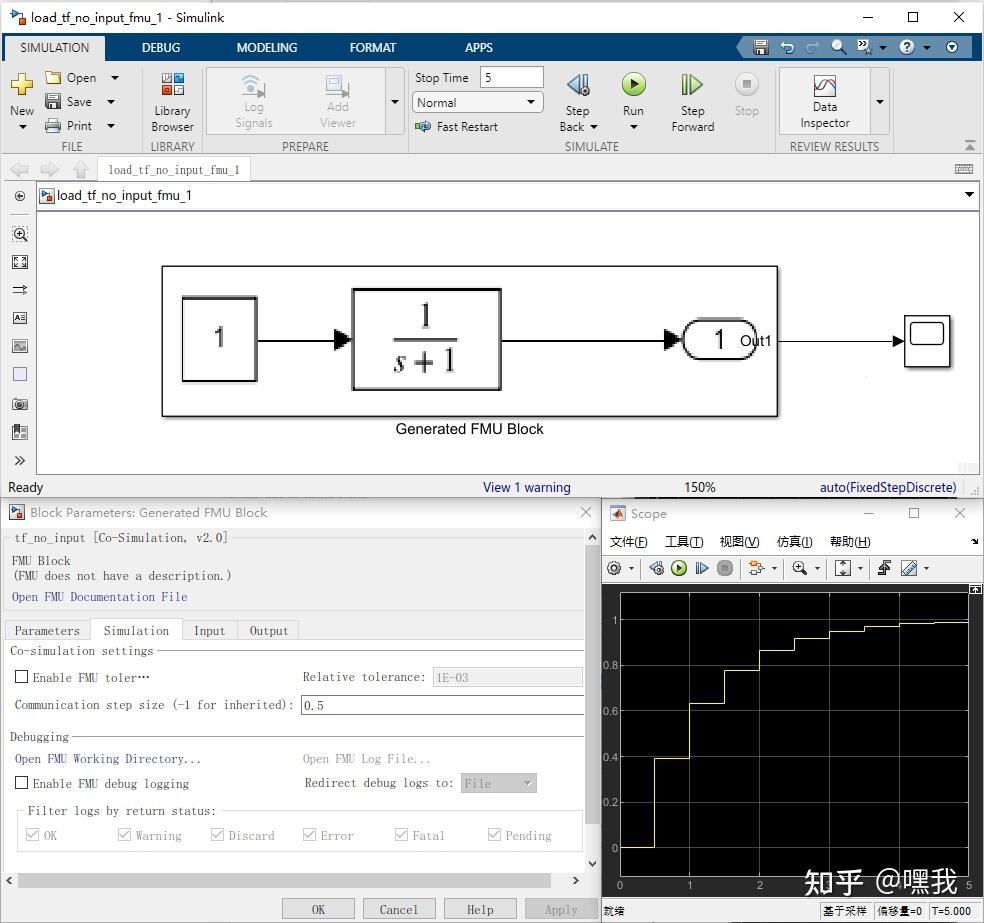Screen dimensions: 984x923
Task: Click the Communication step size field
Action: tap(440, 705)
